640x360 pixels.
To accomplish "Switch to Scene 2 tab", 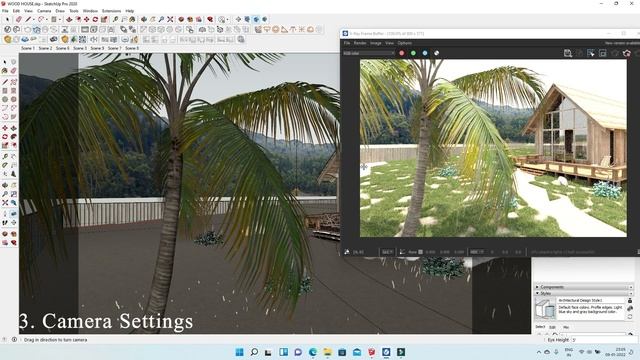I will (45, 48).
